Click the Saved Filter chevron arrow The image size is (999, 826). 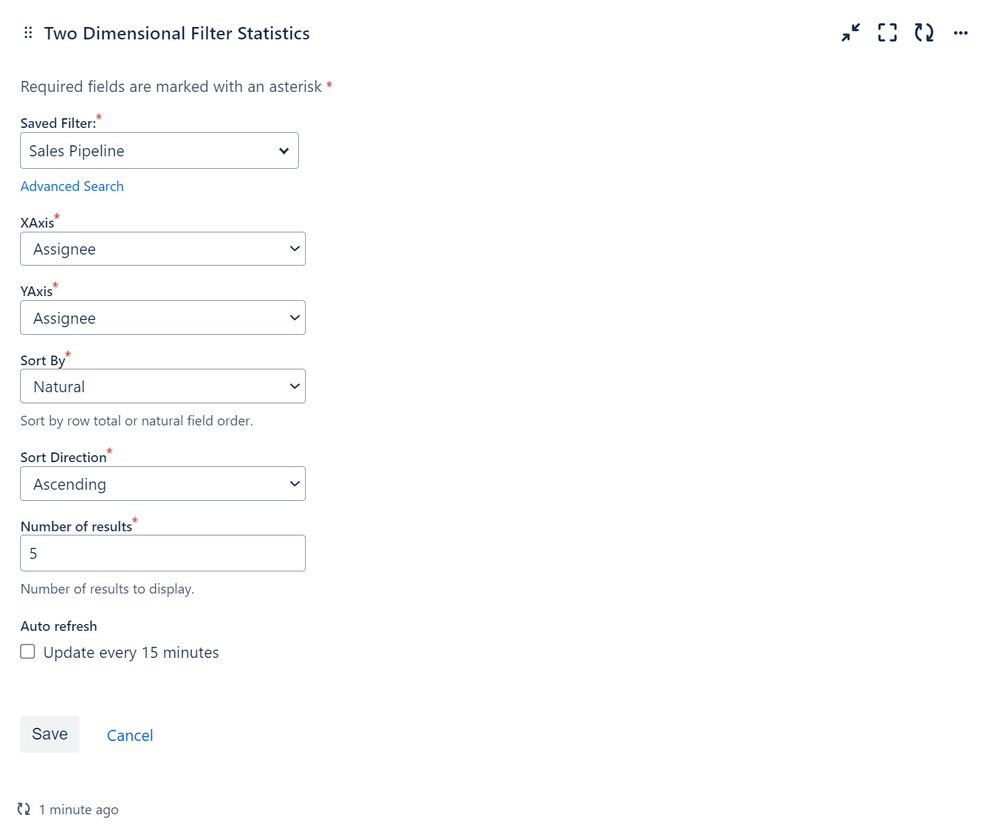284,151
